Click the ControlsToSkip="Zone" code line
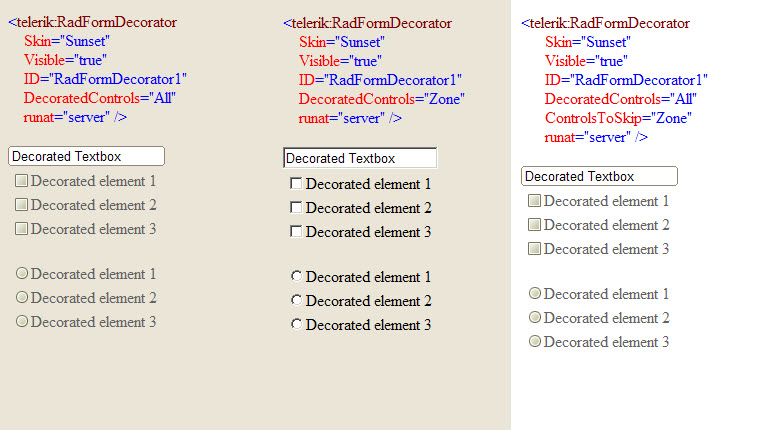 coord(618,118)
